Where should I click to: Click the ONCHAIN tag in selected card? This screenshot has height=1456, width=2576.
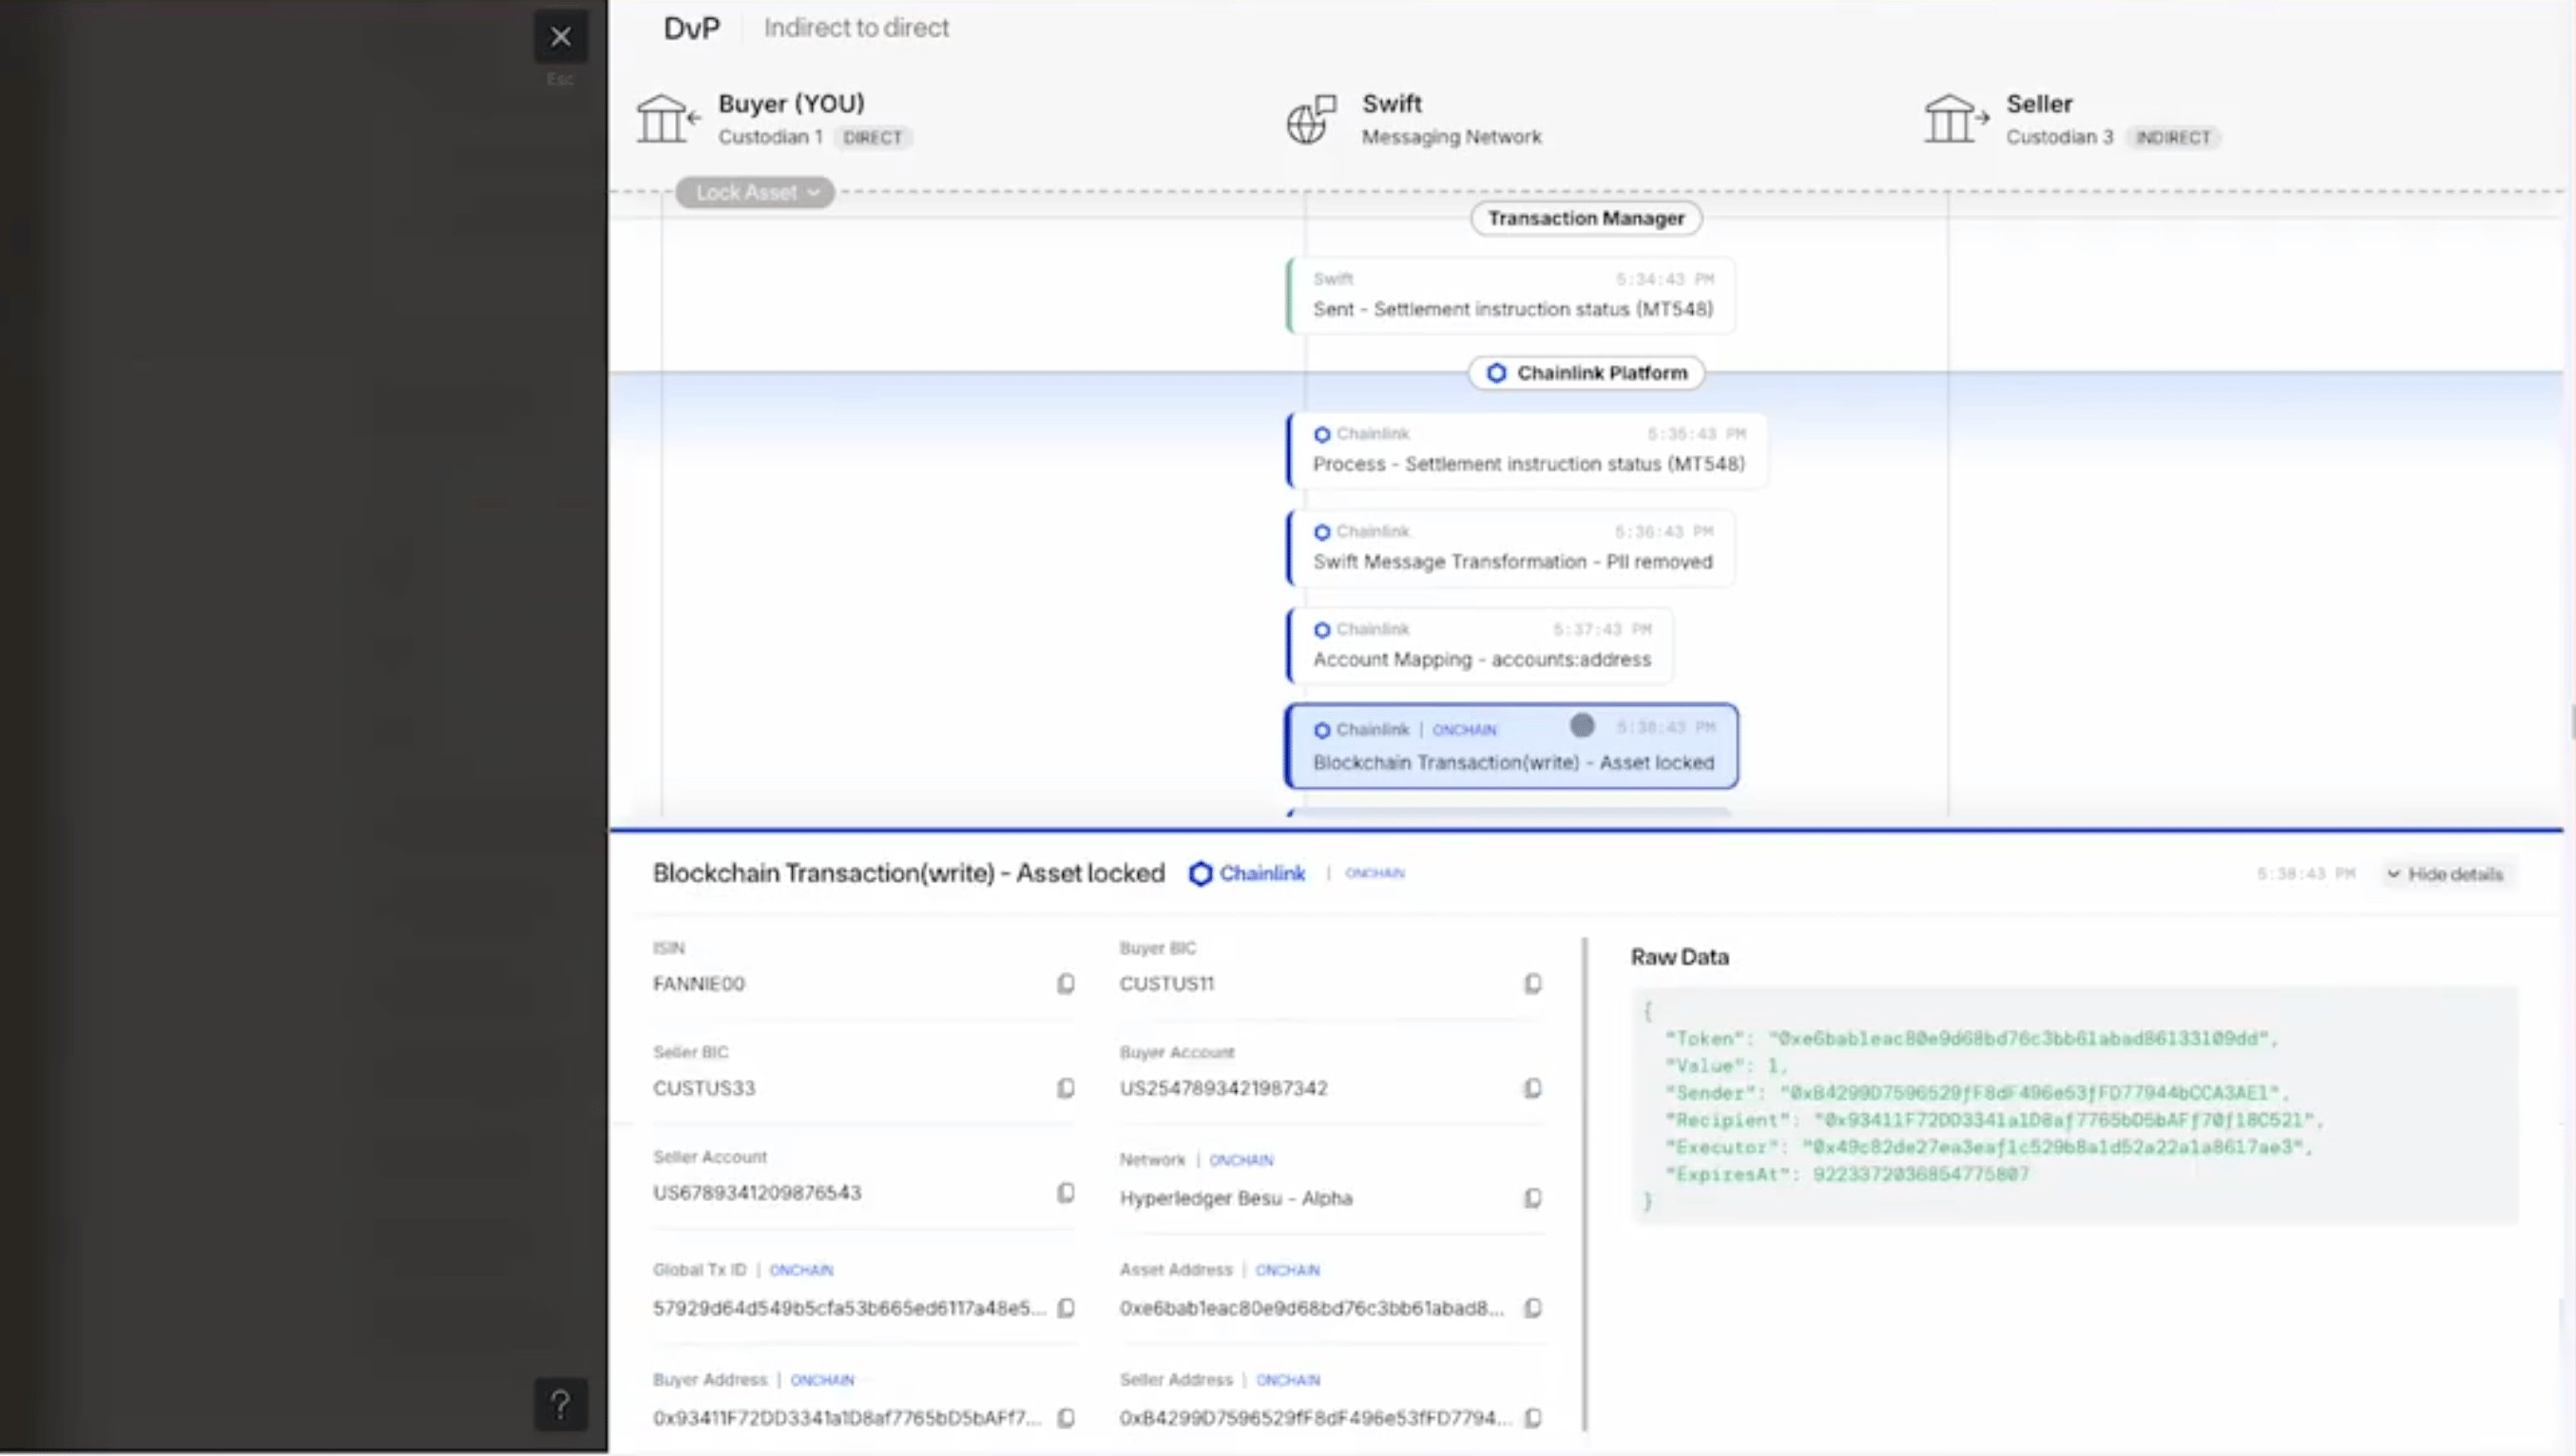[x=1464, y=730]
